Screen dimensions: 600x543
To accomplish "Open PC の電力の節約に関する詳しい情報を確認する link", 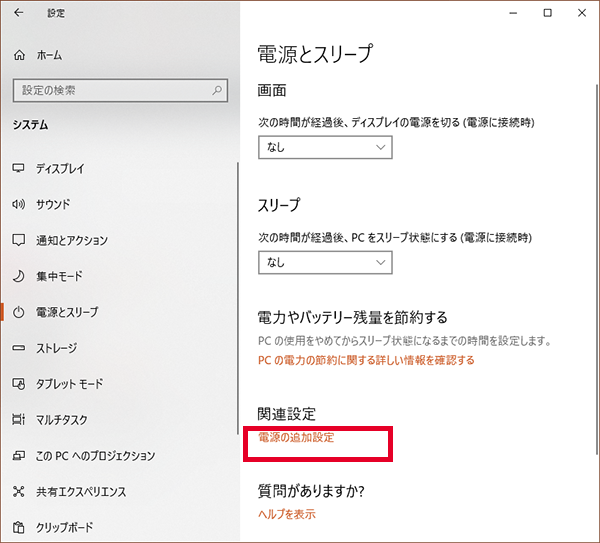I will pos(366,360).
